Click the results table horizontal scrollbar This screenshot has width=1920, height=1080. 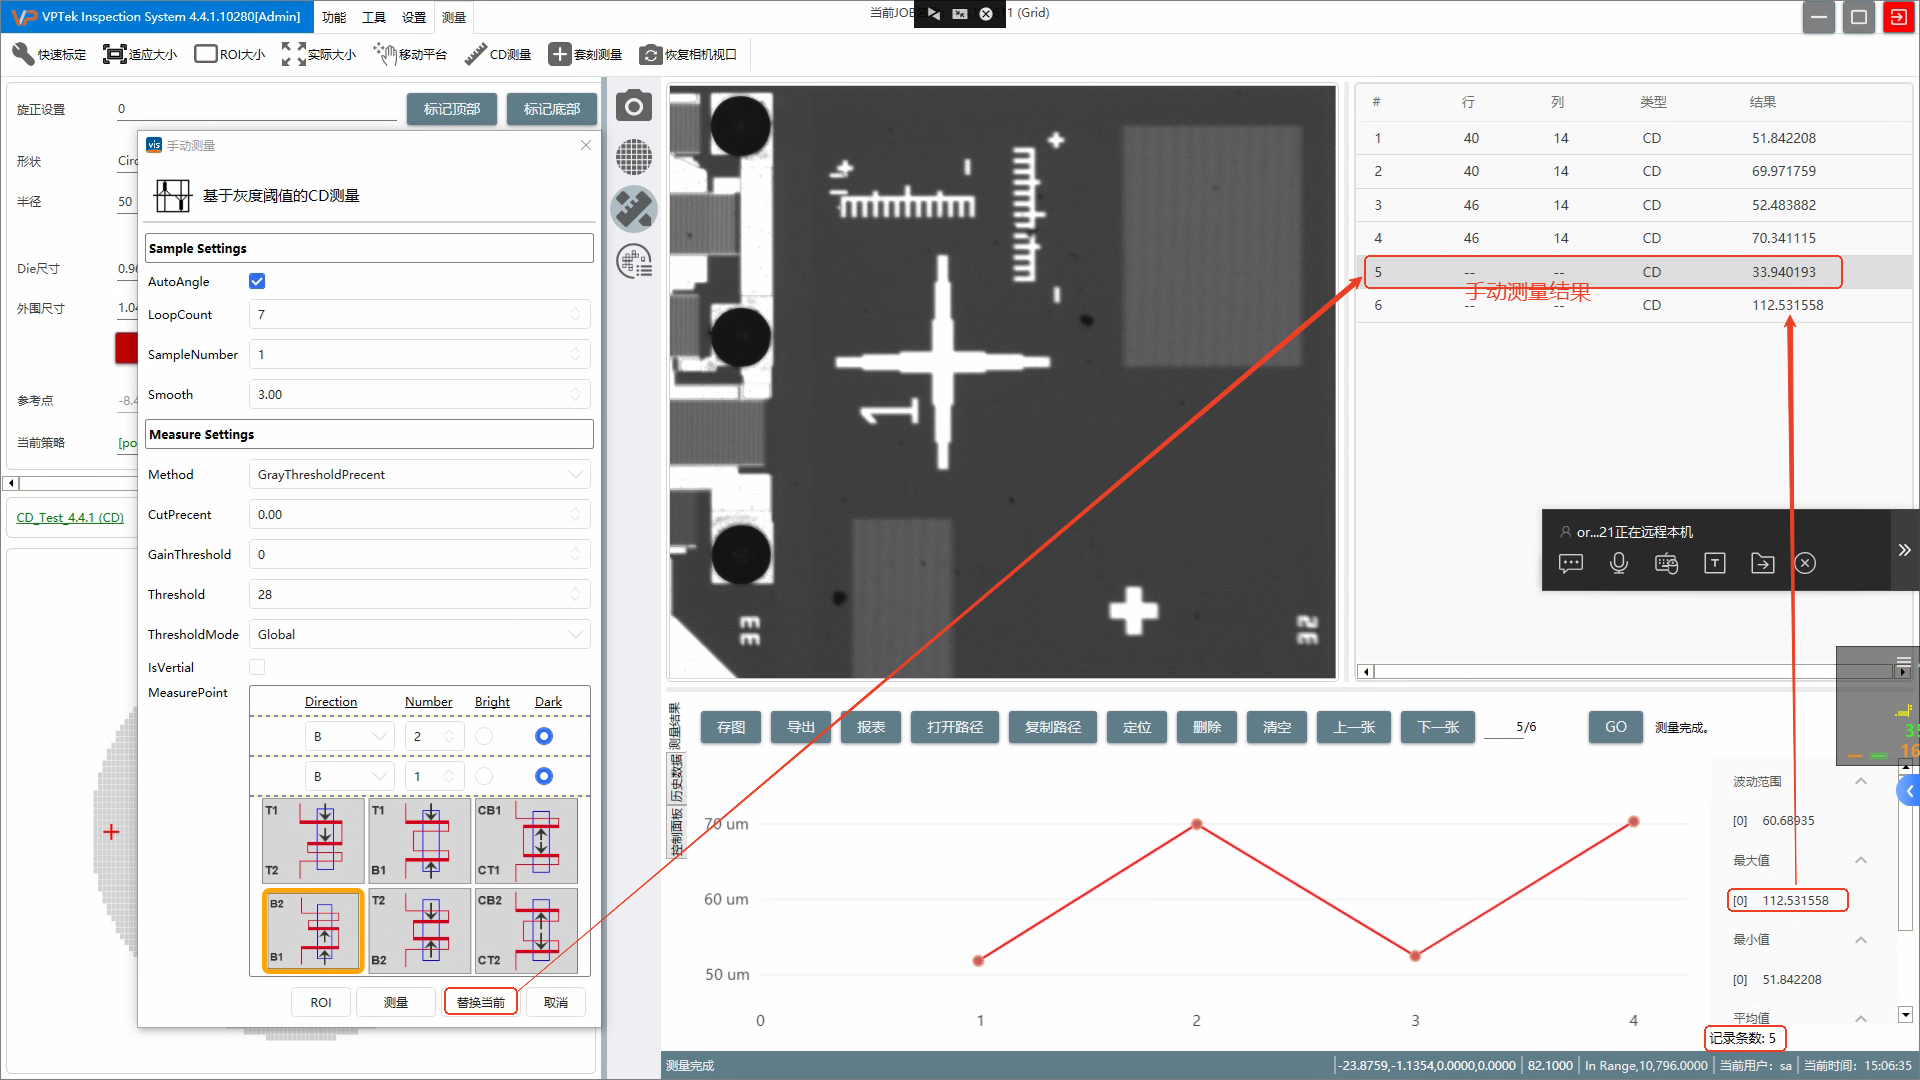[x=1633, y=672]
